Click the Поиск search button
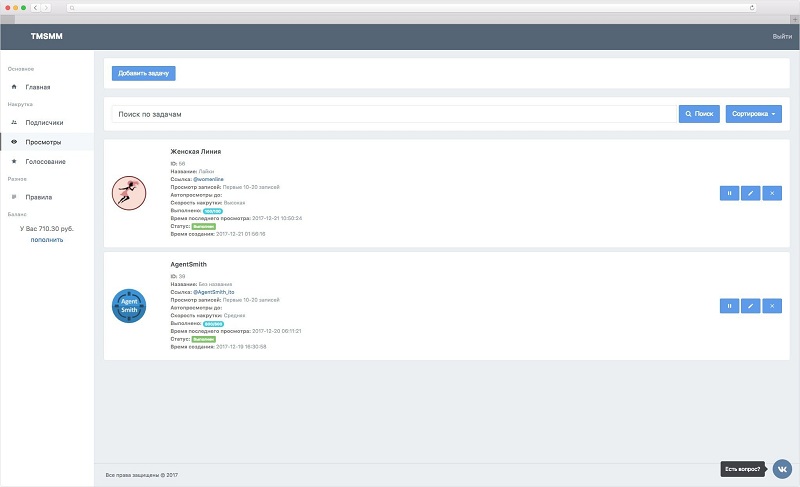This screenshot has height=487, width=800. (x=699, y=114)
